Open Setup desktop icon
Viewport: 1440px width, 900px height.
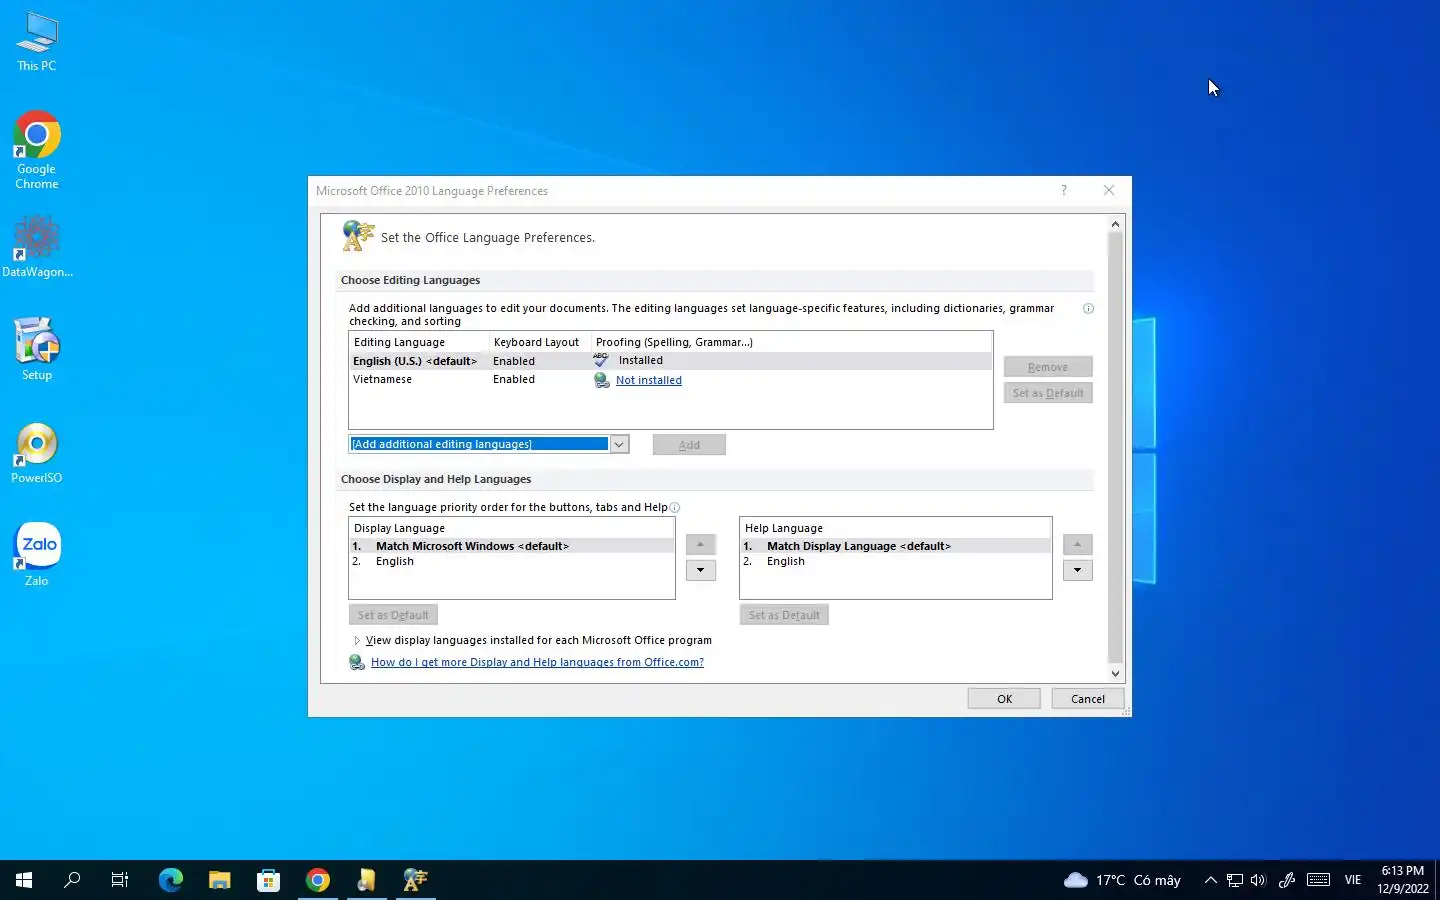click(37, 348)
